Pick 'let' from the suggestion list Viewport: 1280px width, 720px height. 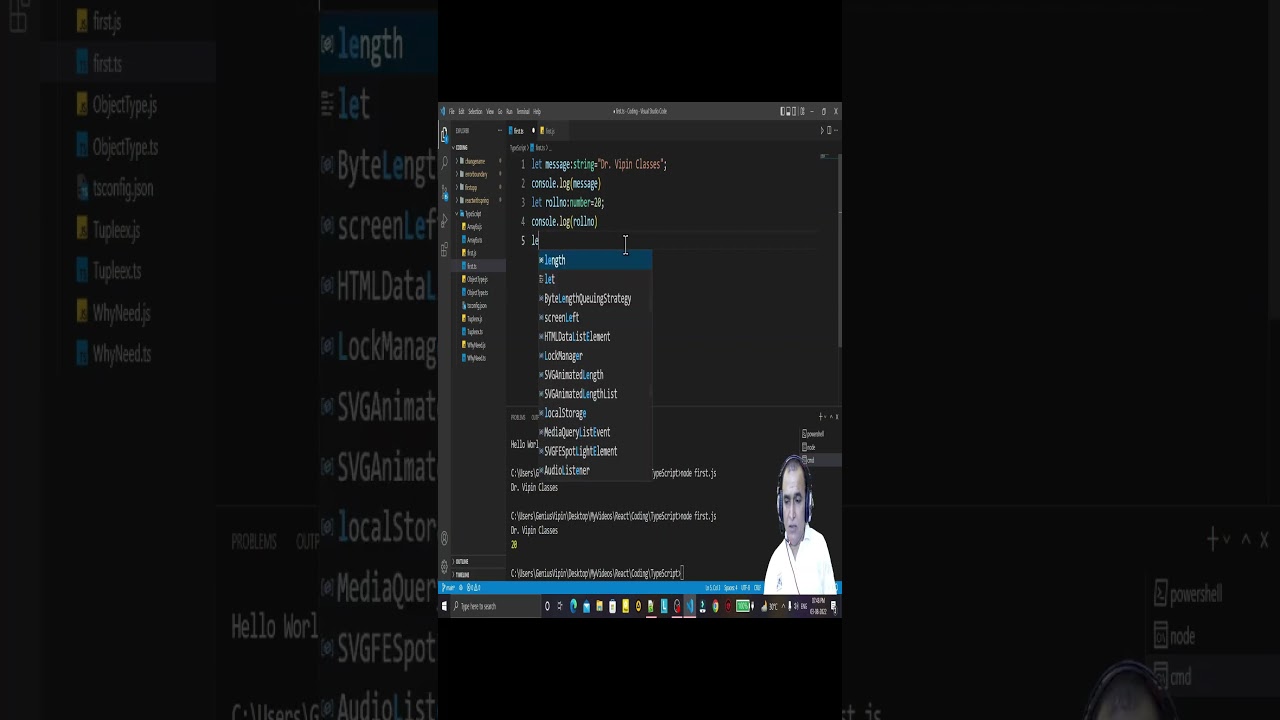click(x=595, y=279)
